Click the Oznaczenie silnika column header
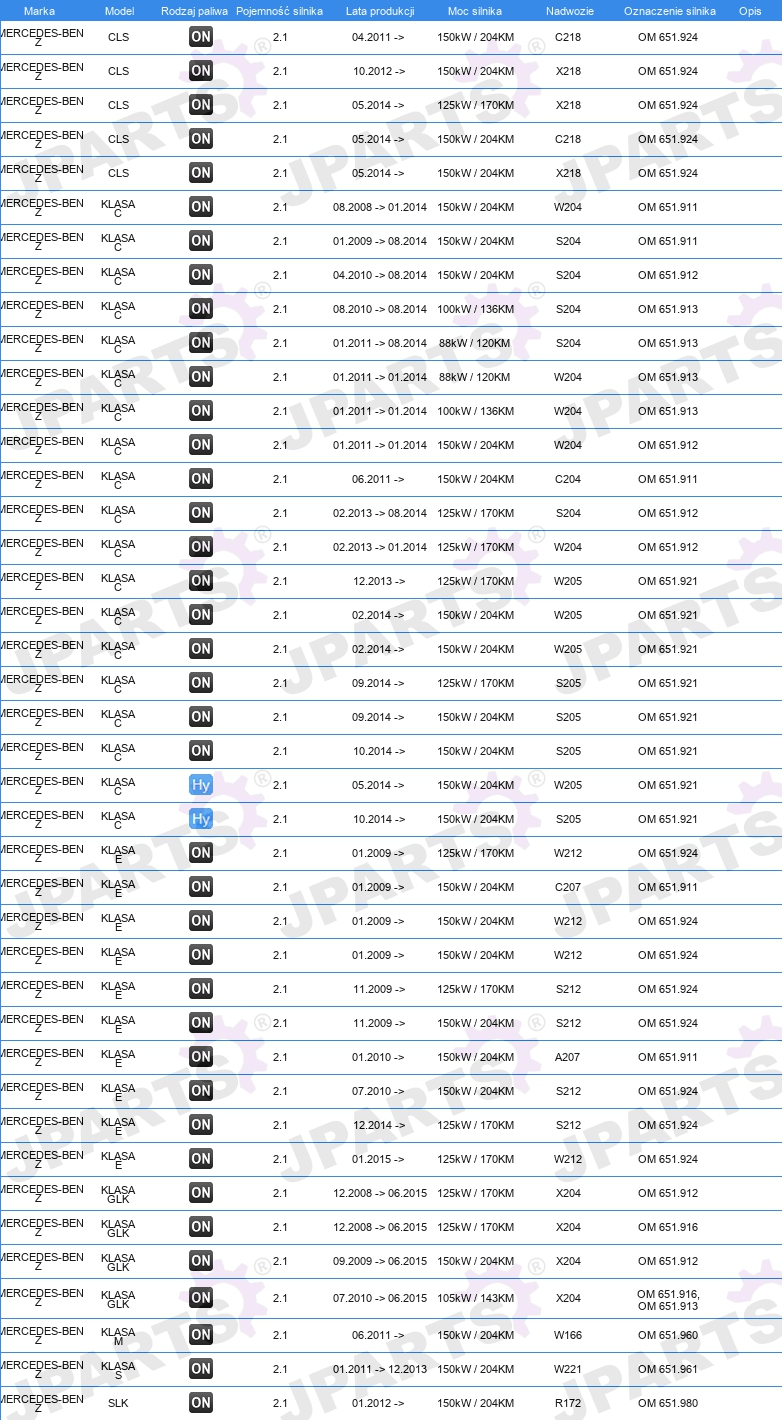The width and height of the screenshot is (782, 1420). (669, 11)
